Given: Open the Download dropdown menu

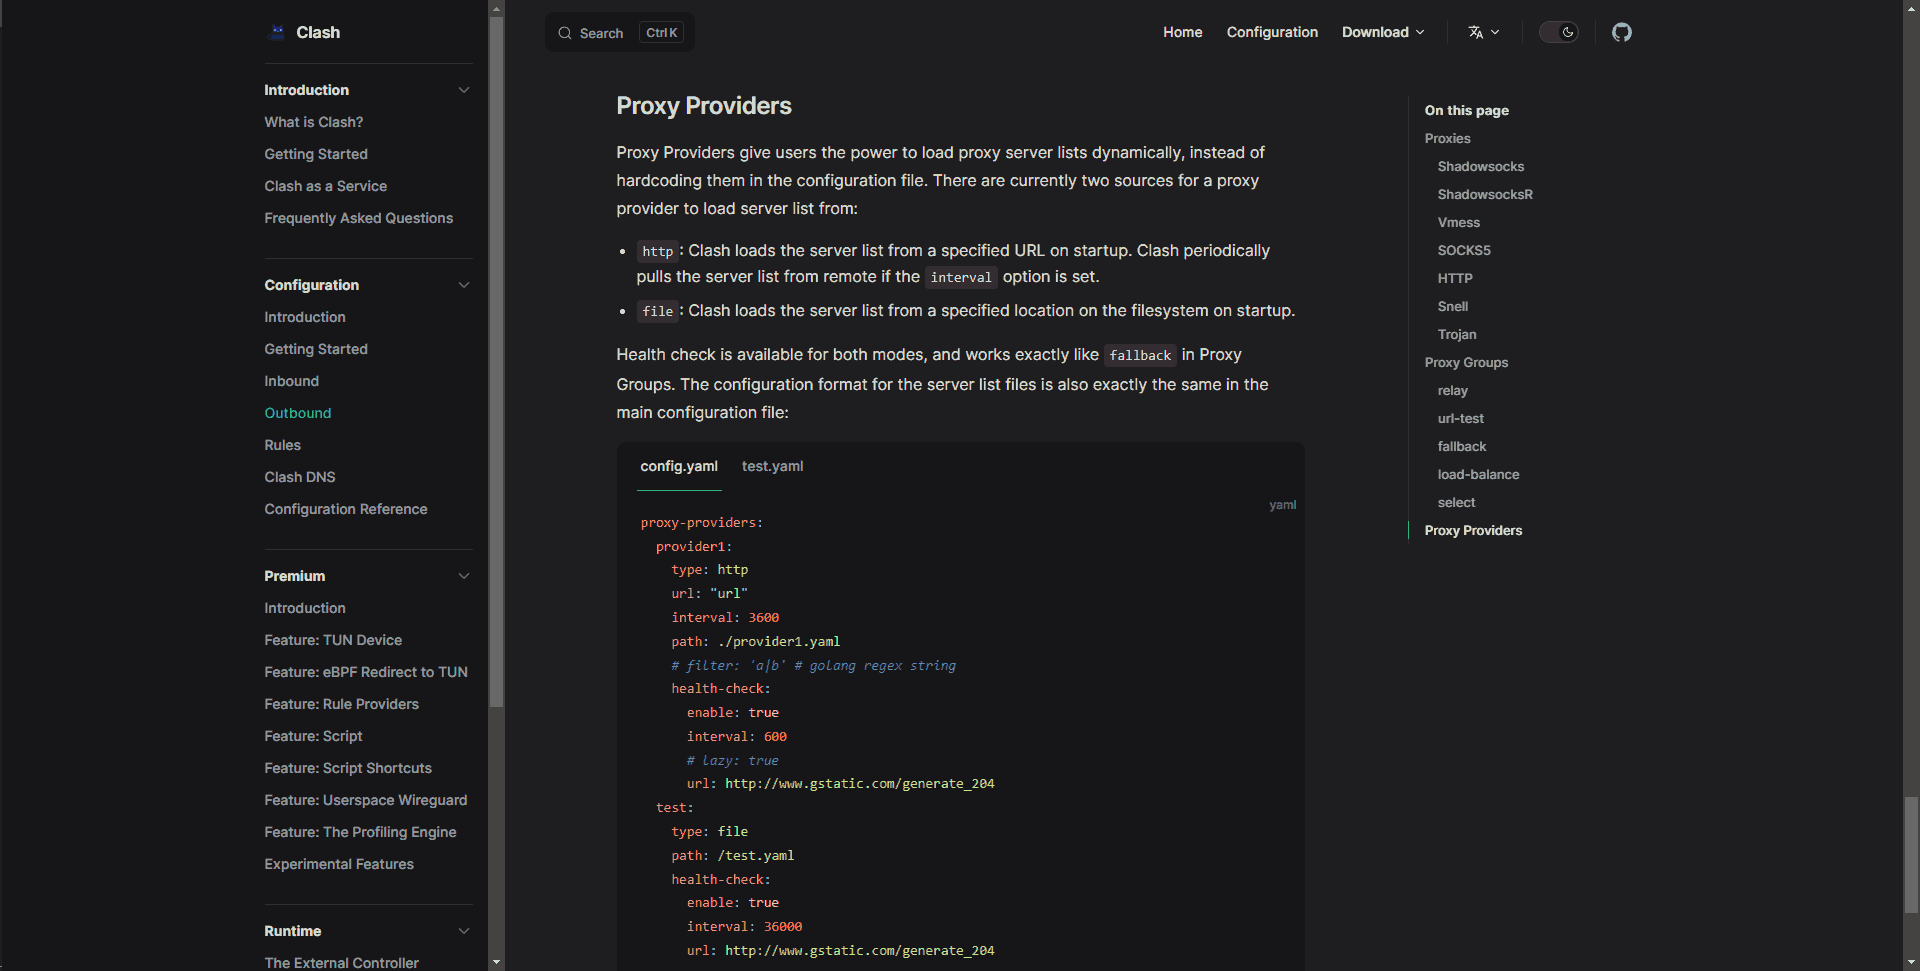Looking at the screenshot, I should click(1383, 32).
